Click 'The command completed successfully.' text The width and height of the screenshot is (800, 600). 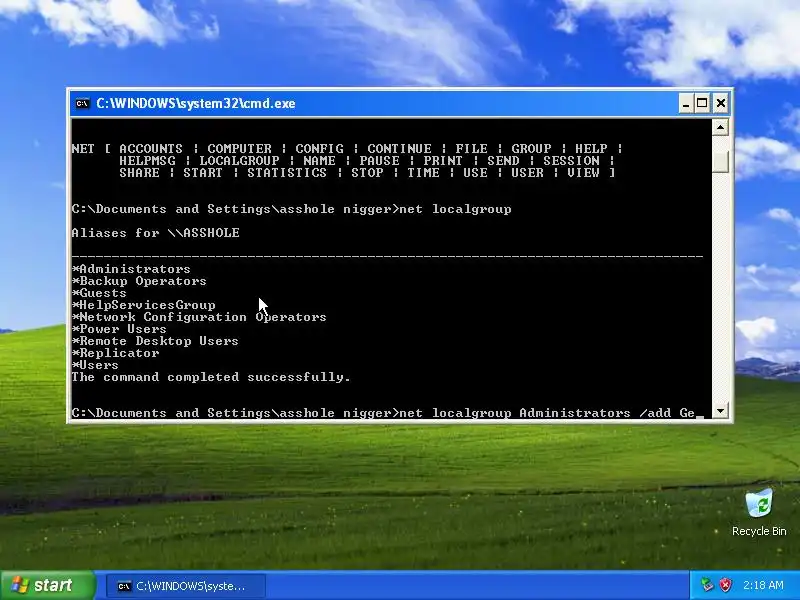coord(211,378)
